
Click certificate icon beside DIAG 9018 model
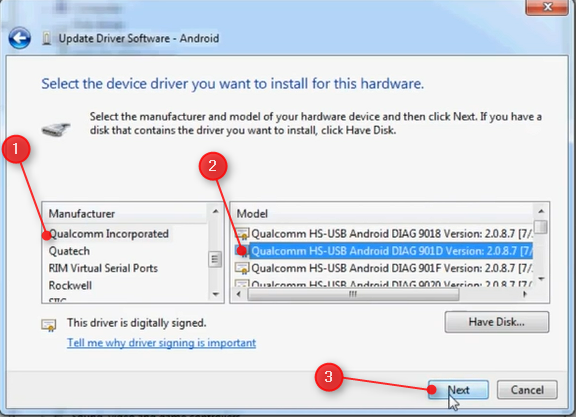(242, 234)
